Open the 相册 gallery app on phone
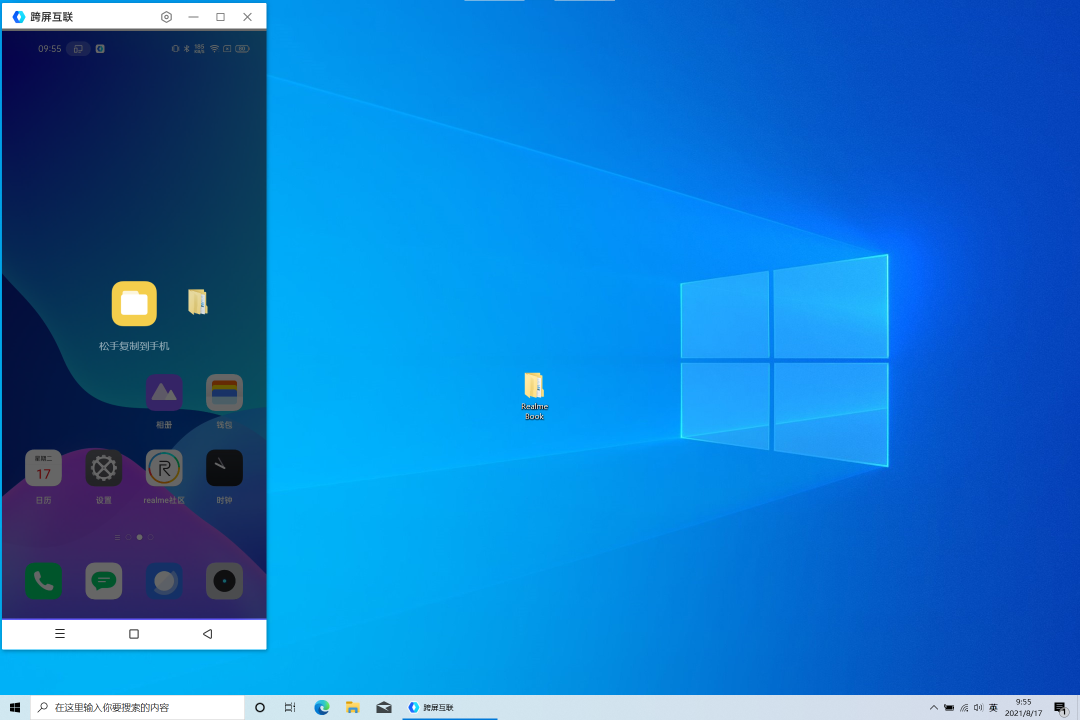1080x720 pixels. 164,393
